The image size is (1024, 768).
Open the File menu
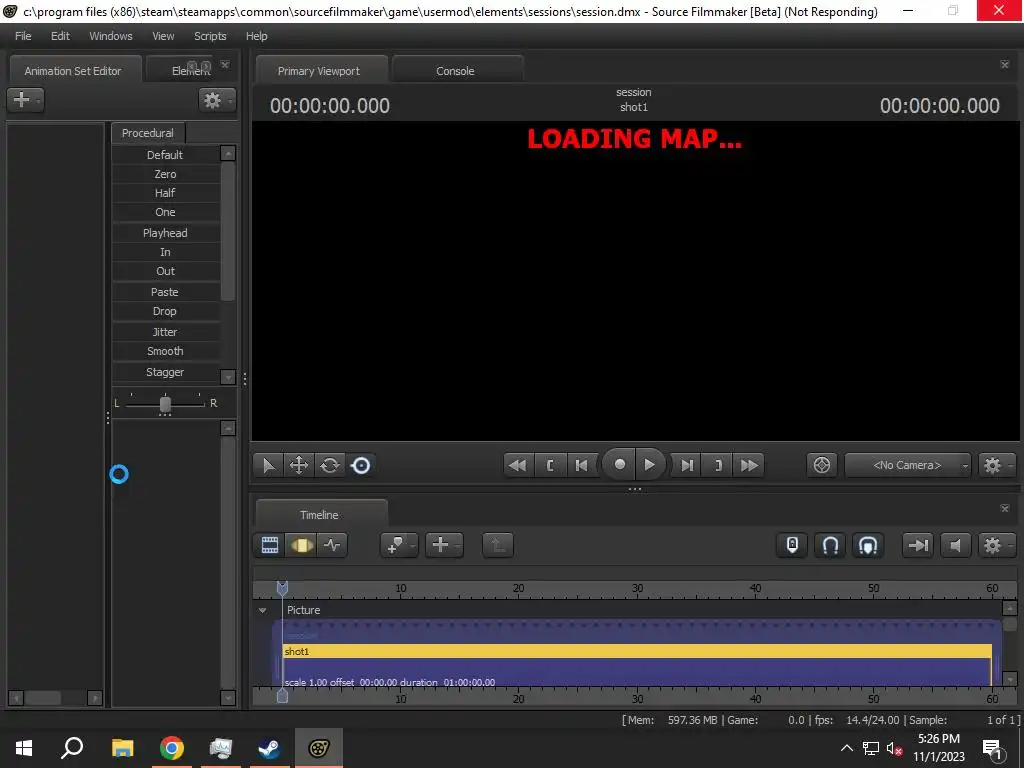click(23, 36)
